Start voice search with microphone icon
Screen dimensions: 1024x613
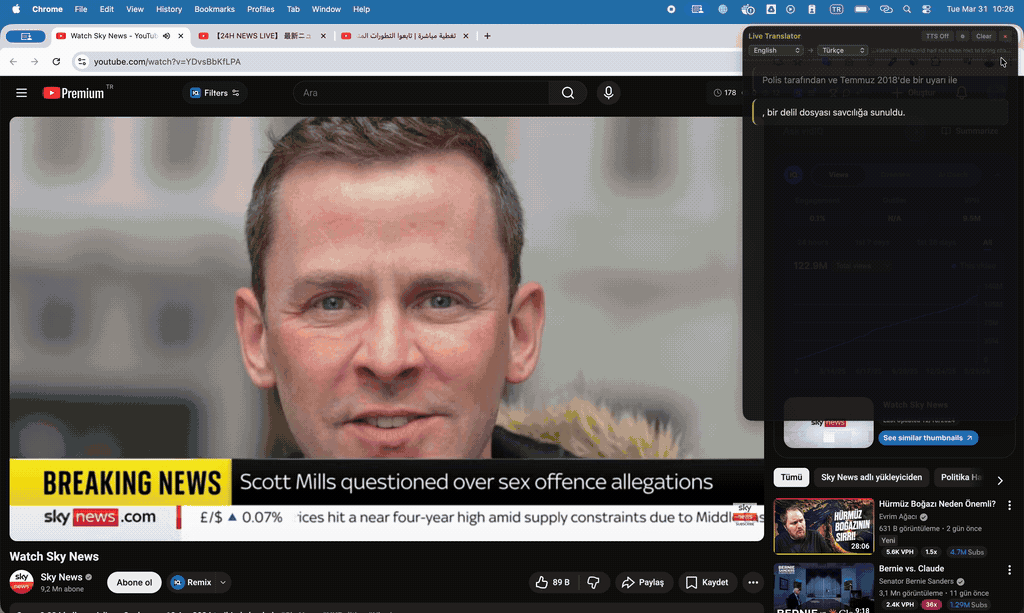coord(608,93)
